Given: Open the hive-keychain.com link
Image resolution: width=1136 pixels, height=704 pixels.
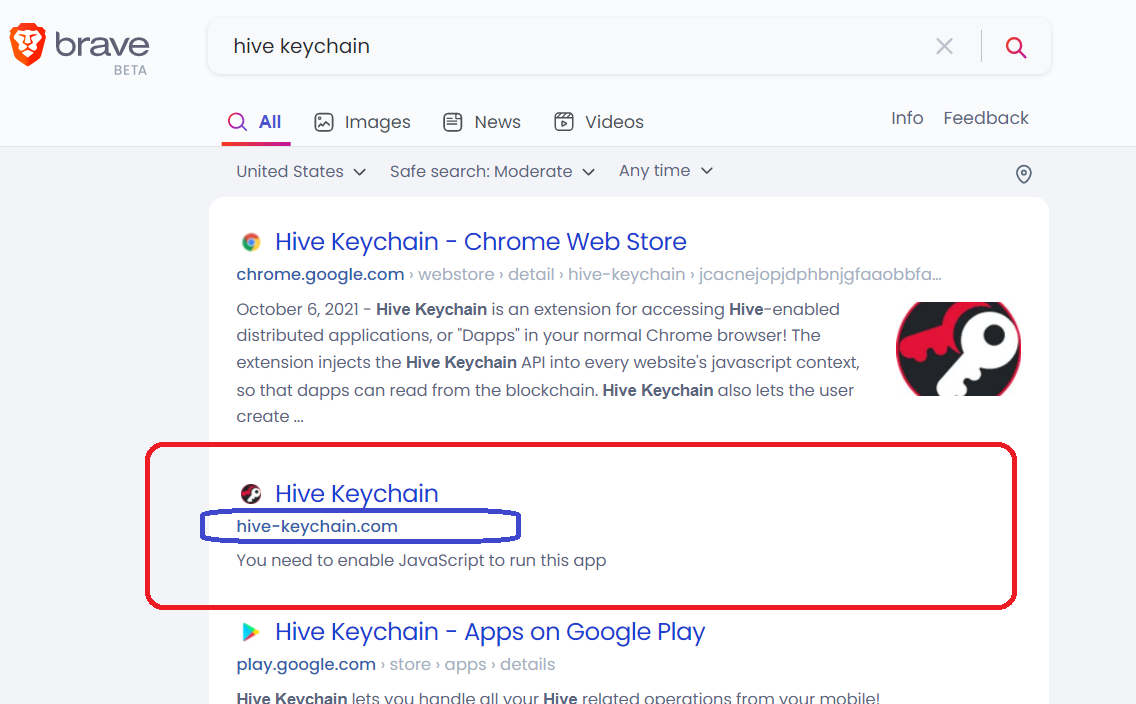Looking at the screenshot, I should pyautogui.click(x=316, y=526).
